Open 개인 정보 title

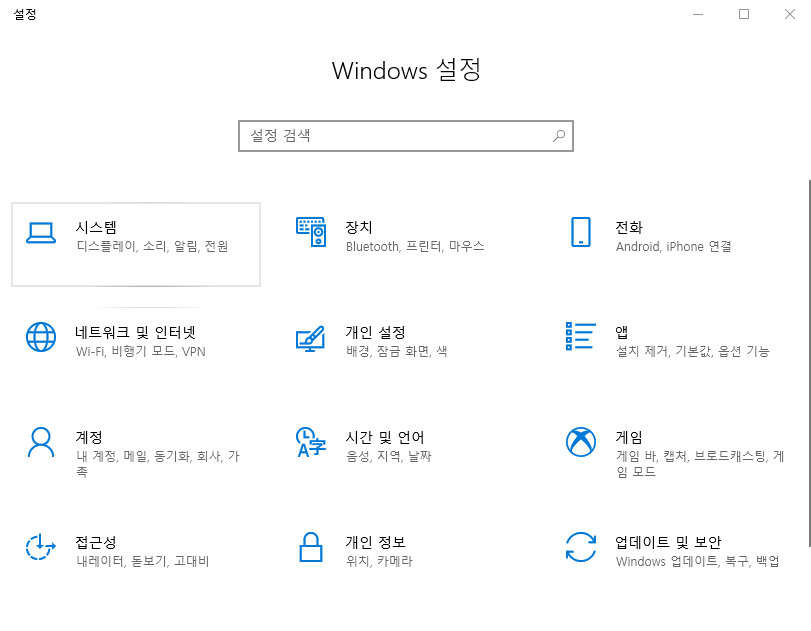pyautogui.click(x=376, y=542)
